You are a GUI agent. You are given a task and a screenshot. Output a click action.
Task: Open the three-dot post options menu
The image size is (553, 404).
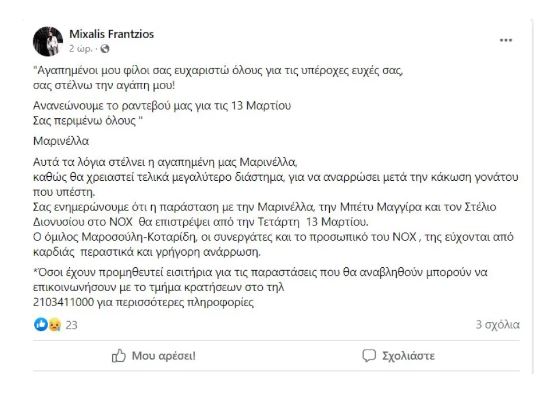pos(506,40)
